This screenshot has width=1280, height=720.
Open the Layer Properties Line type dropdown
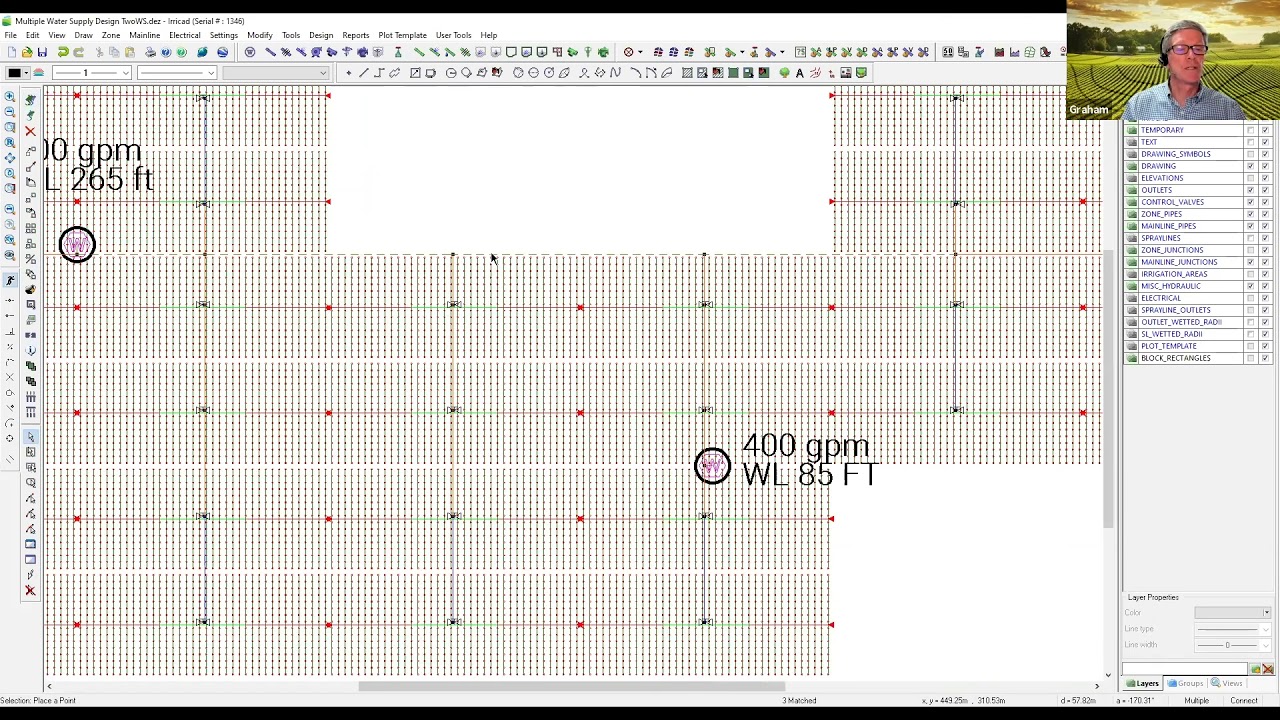(1232, 629)
